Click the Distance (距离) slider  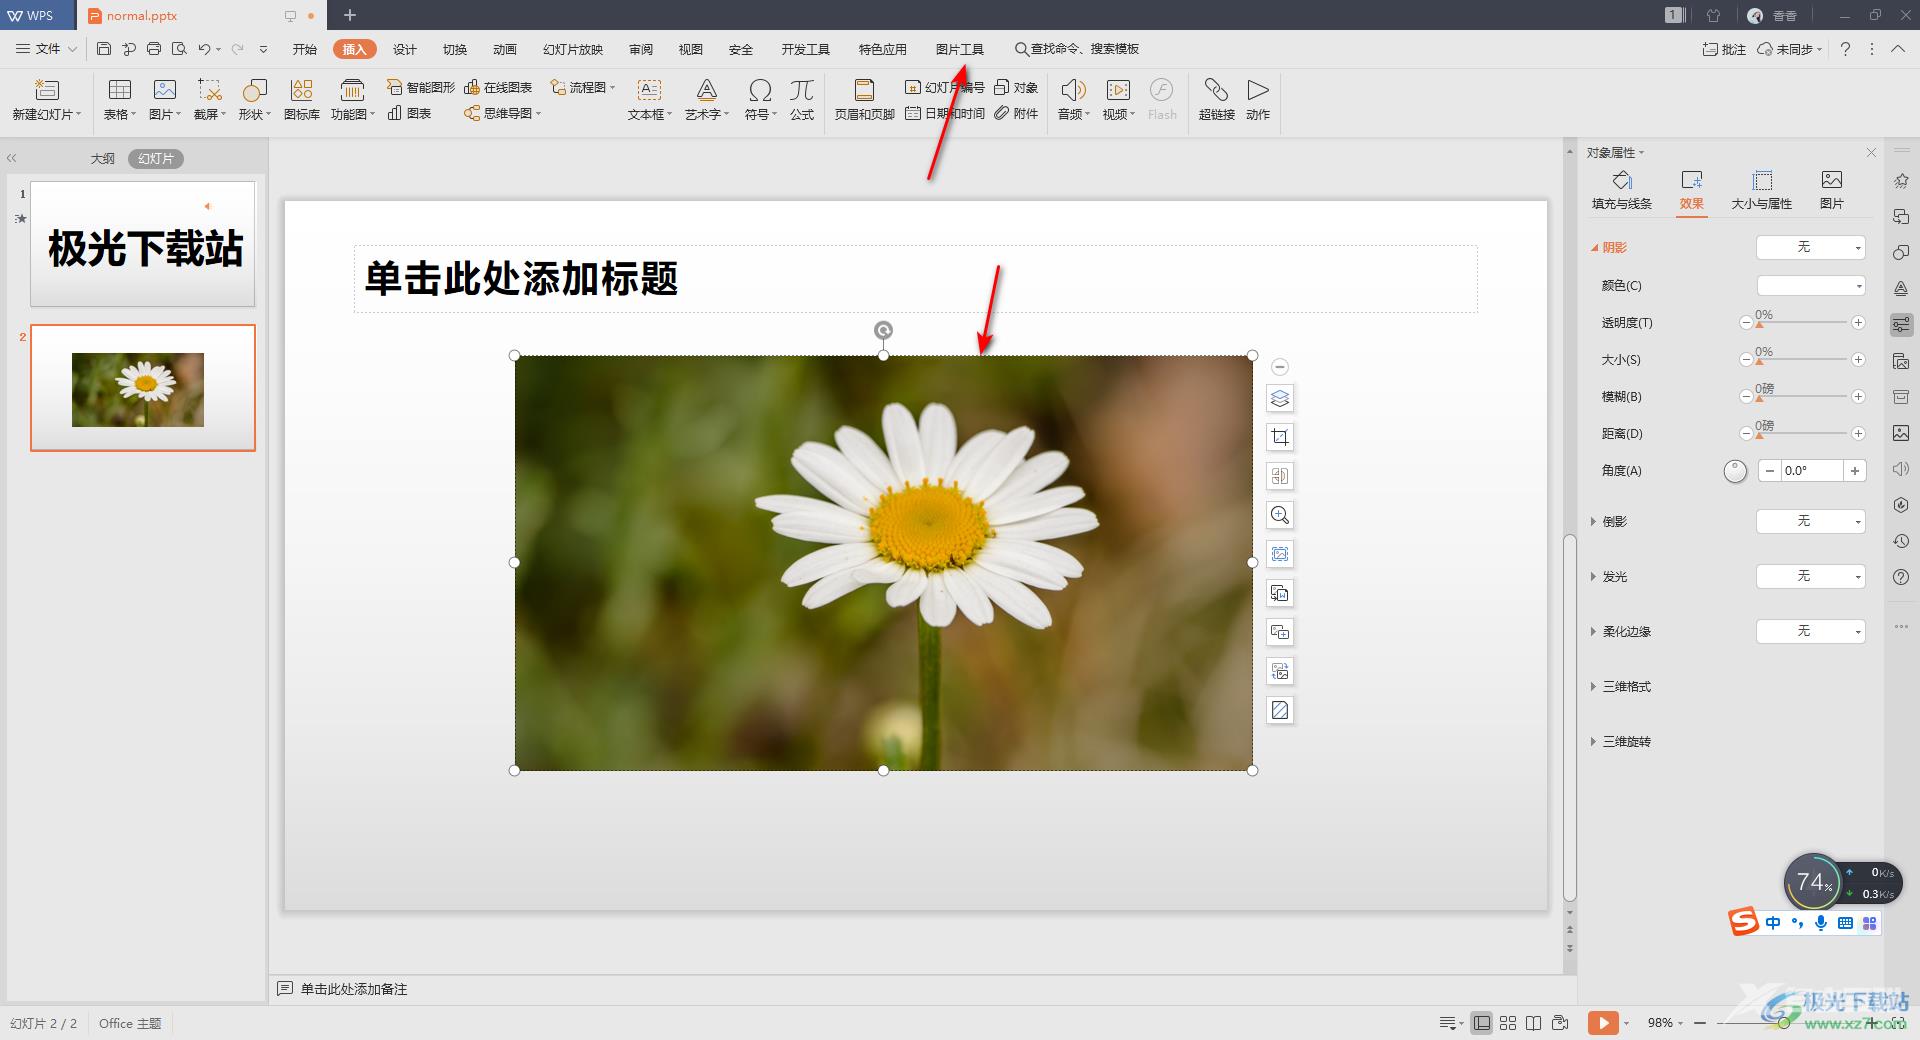pyautogui.click(x=1802, y=434)
